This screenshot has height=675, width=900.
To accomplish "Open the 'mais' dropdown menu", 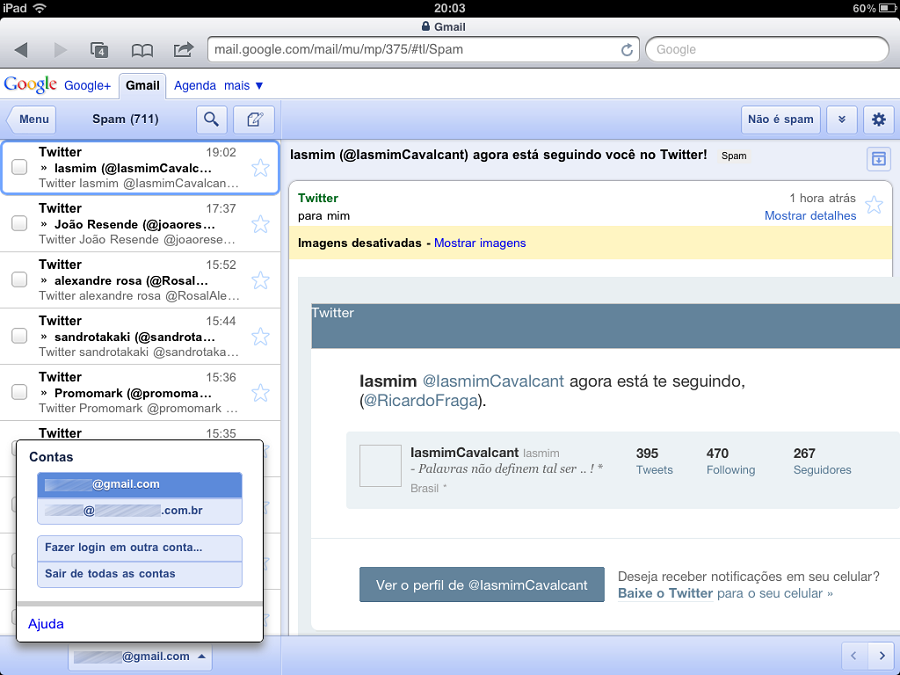I will (243, 86).
